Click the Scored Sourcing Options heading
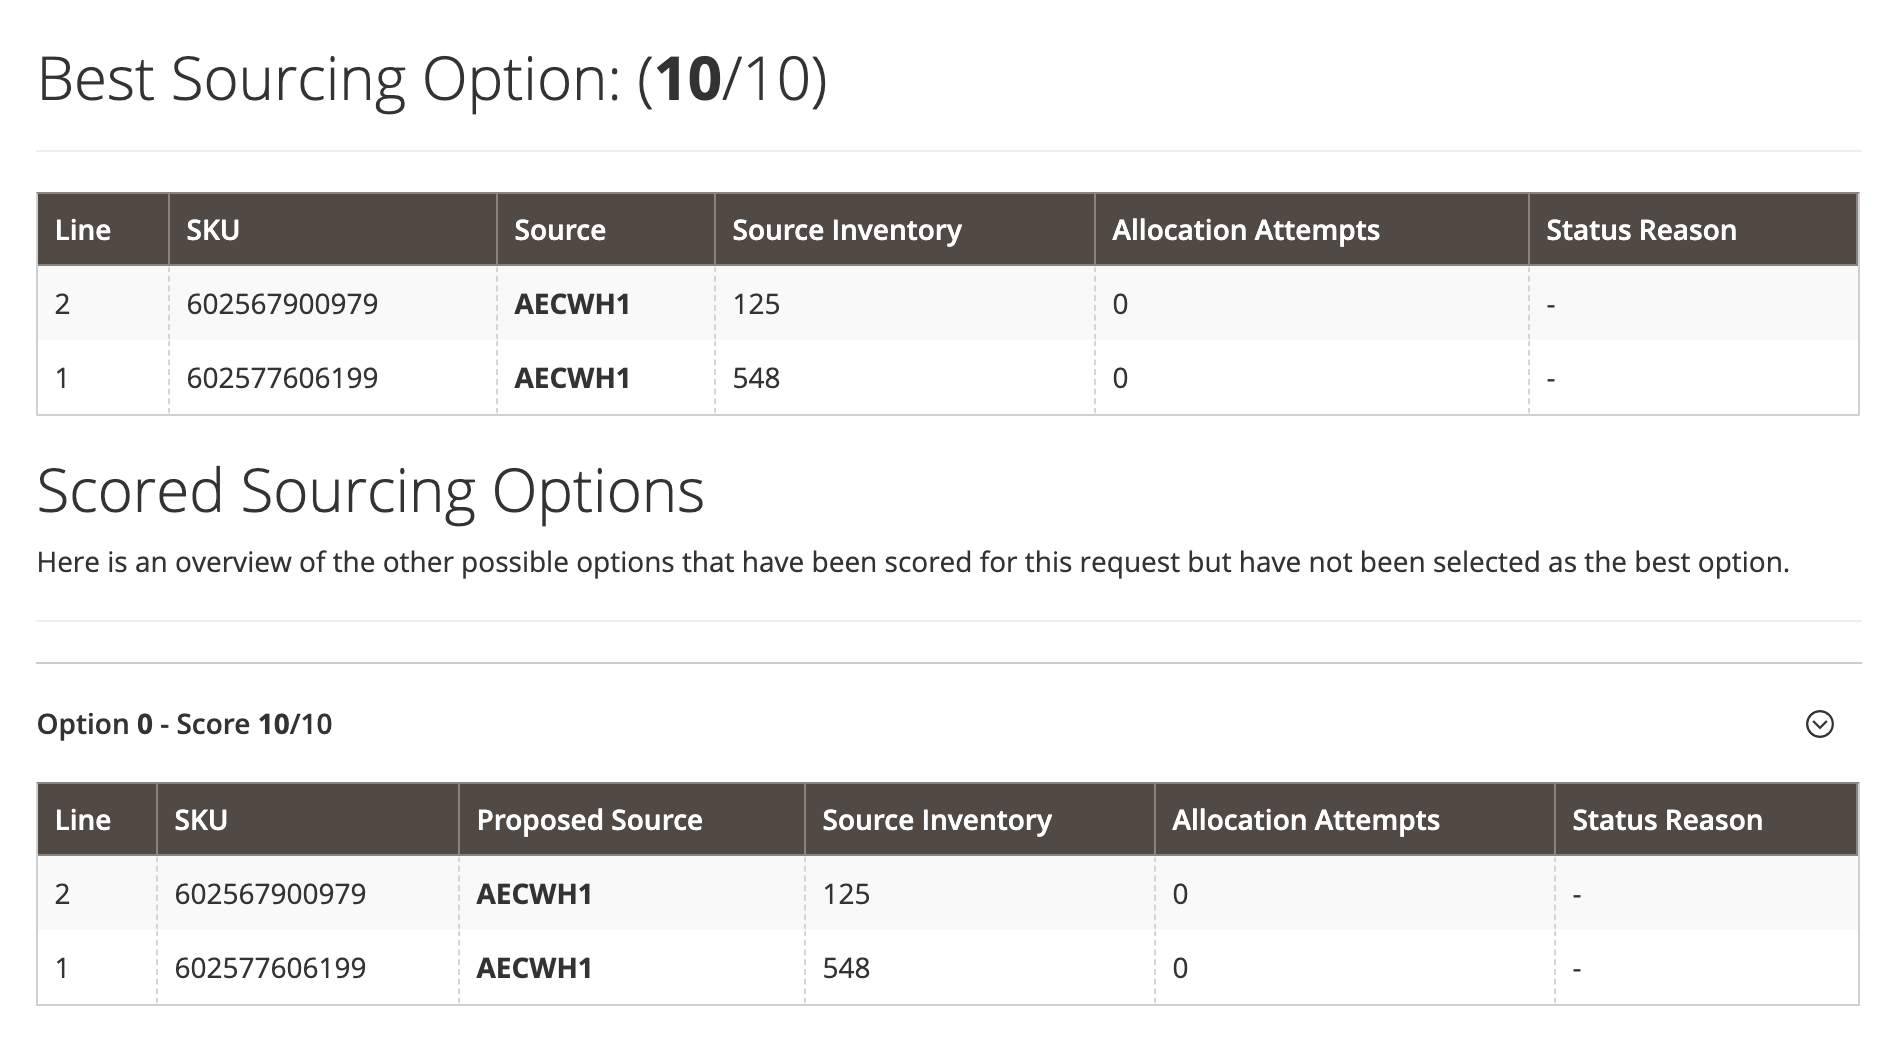The image size is (1898, 1046). (371, 491)
